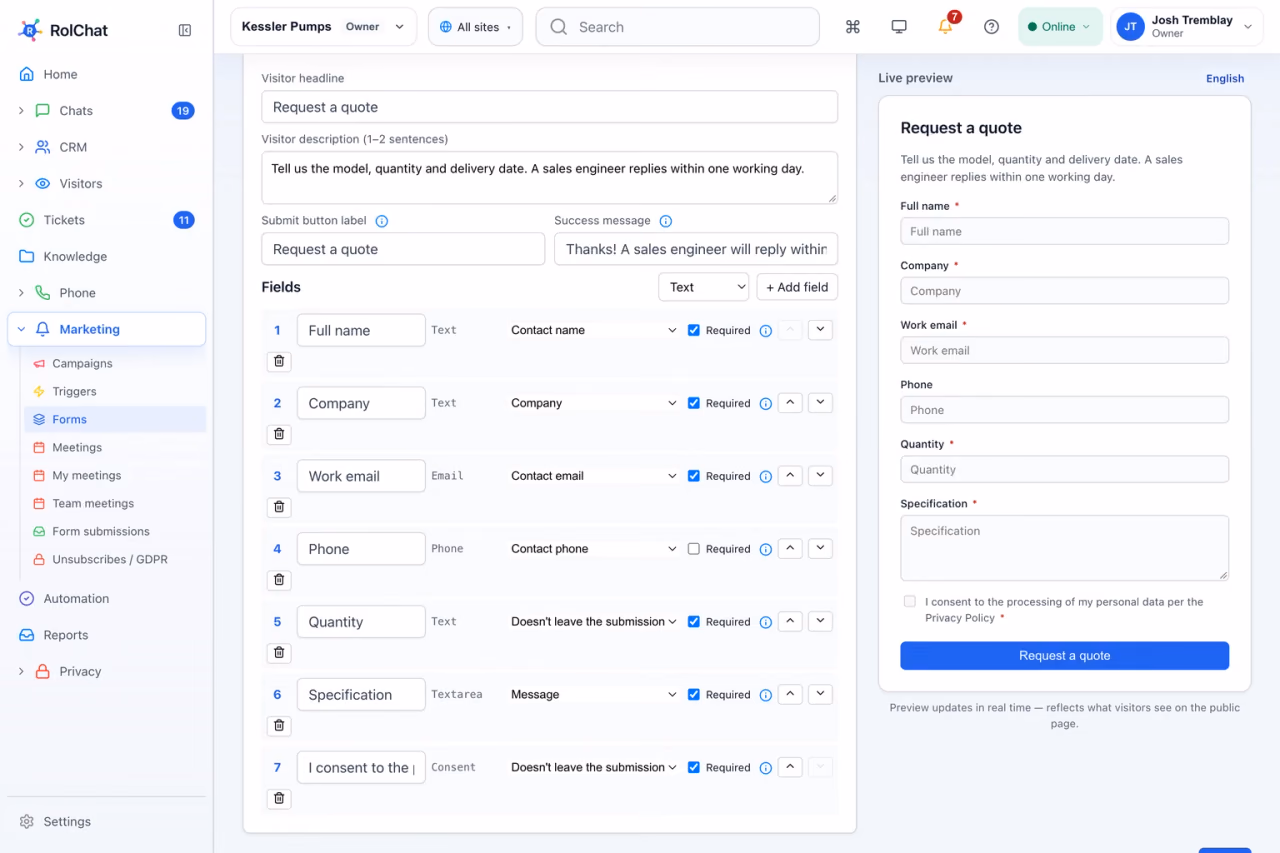This screenshot has height=853, width=1280.
Task: Open the help question mark icon
Action: (991, 27)
